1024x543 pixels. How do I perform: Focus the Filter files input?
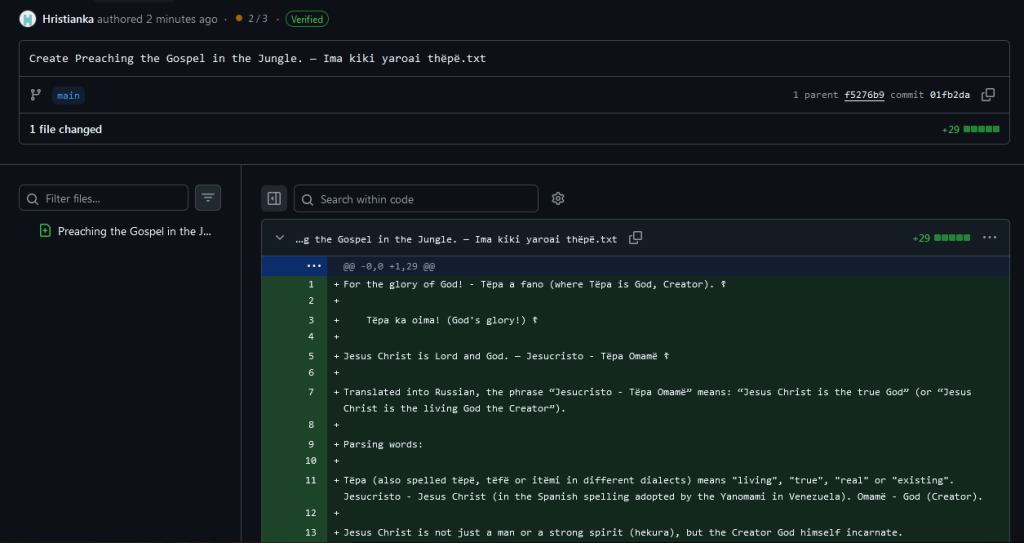pos(104,198)
